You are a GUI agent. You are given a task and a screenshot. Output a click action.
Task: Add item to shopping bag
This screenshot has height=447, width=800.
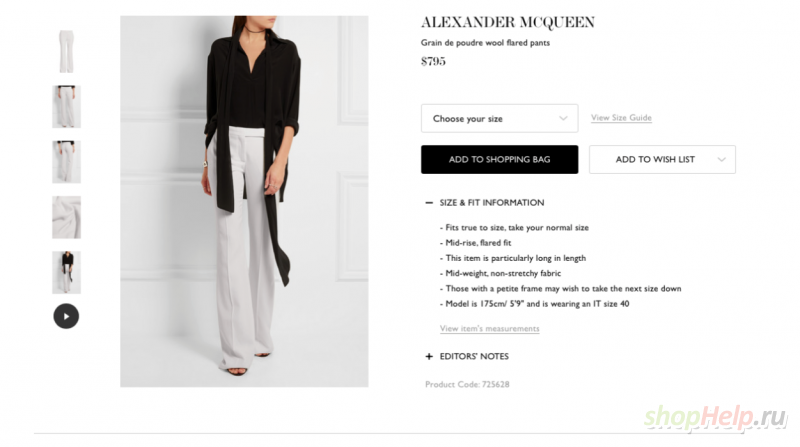499,159
